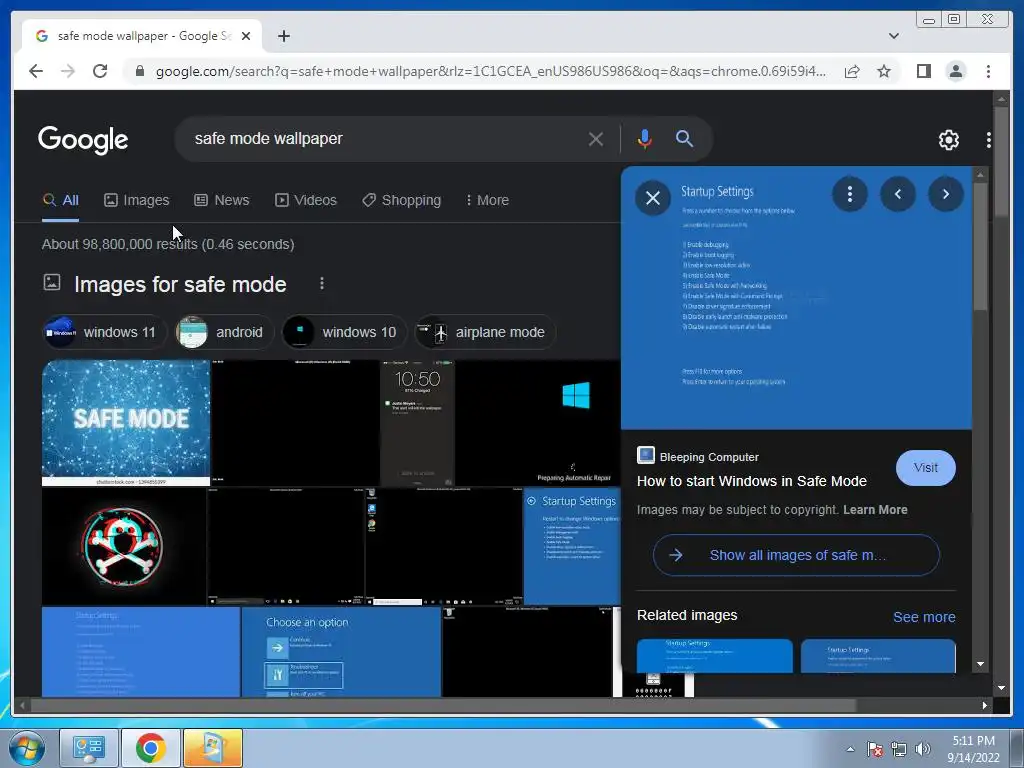Open first related Startup Settings image
Viewport: 1024px width, 768px height.
714,656
